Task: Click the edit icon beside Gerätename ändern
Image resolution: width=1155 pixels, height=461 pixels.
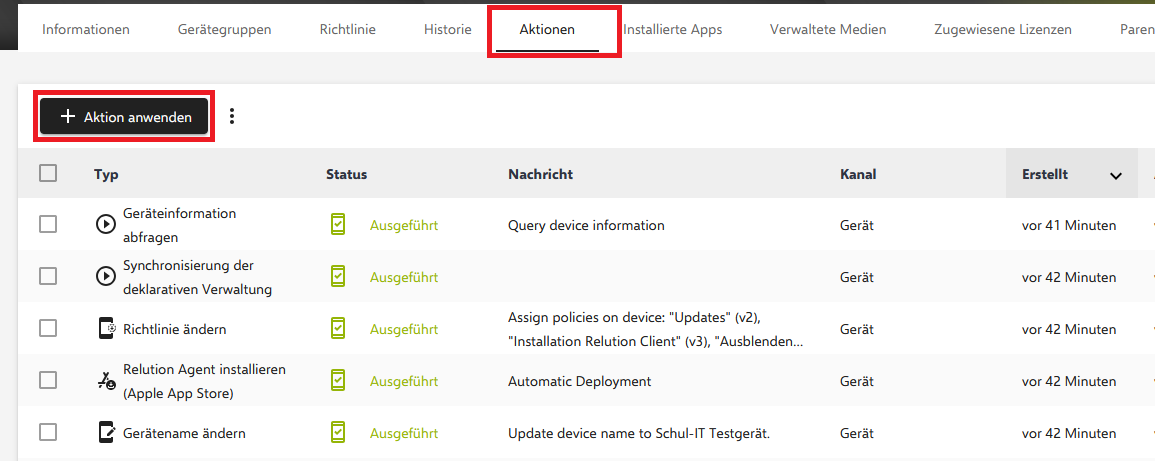Action: click(x=106, y=433)
